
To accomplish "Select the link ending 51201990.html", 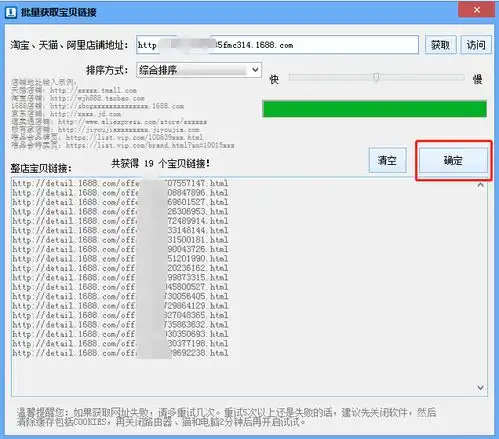I will (120, 258).
